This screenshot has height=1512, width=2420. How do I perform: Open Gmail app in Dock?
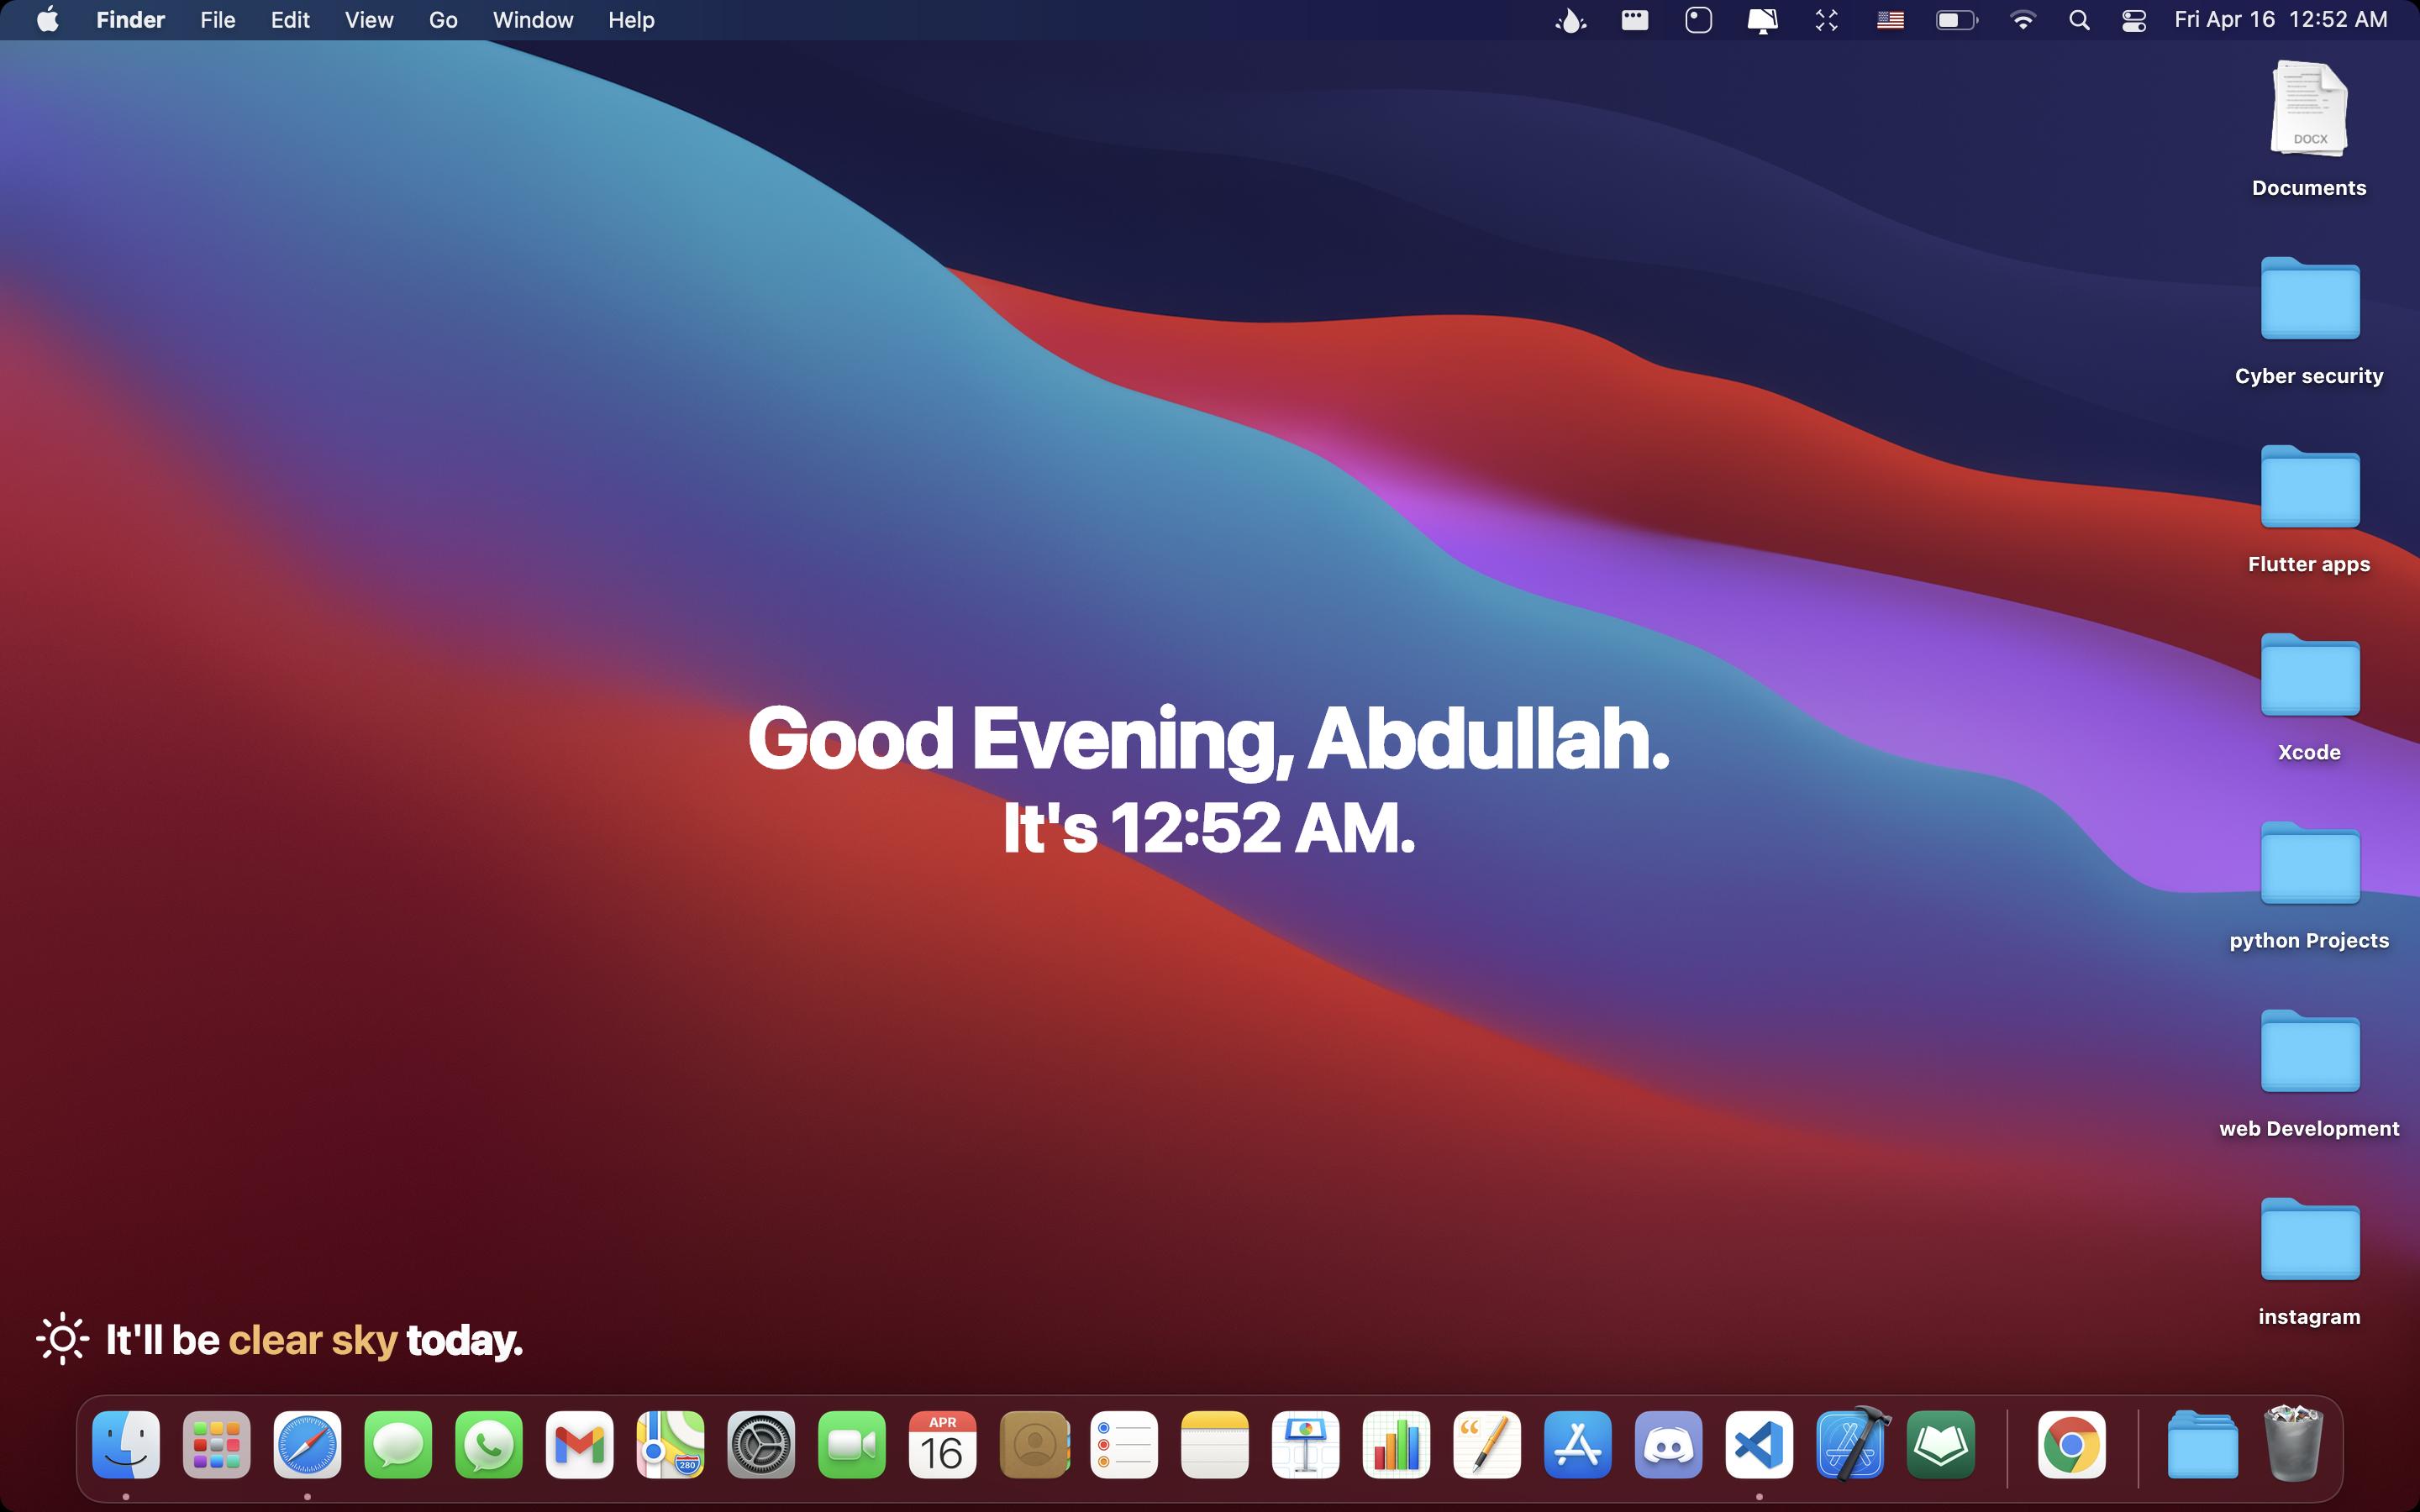pyautogui.click(x=579, y=1445)
